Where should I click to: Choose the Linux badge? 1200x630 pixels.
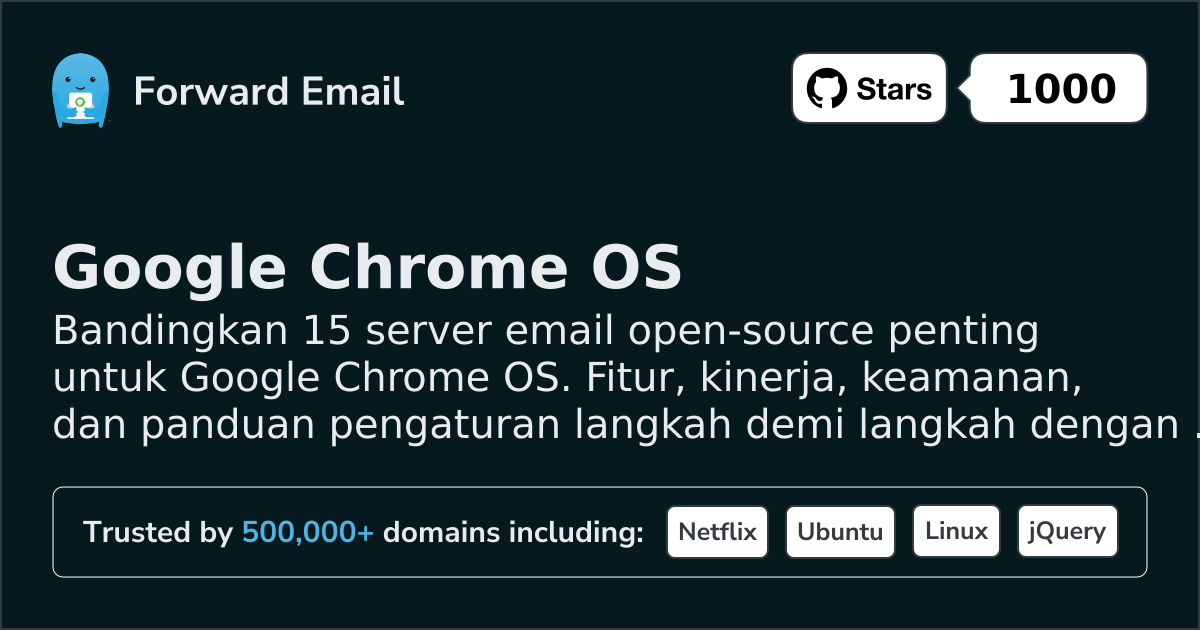956,532
